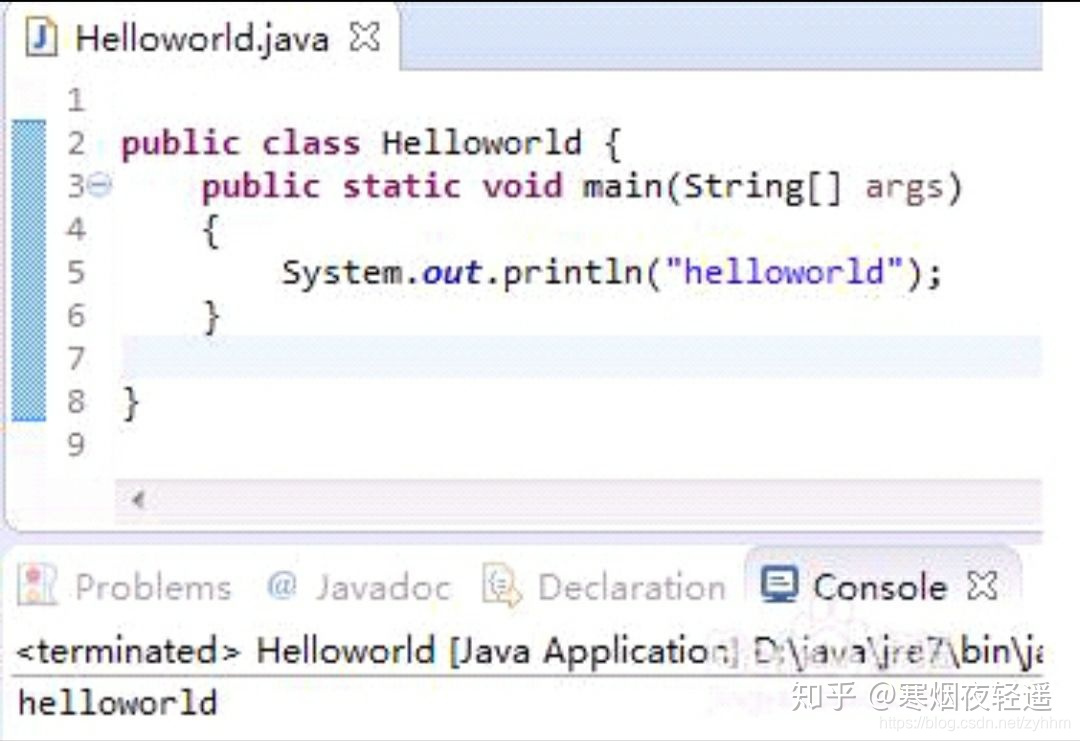Image resolution: width=1080 pixels, height=741 pixels.
Task: Click 'String[]' type on line 3
Action: [763, 188]
